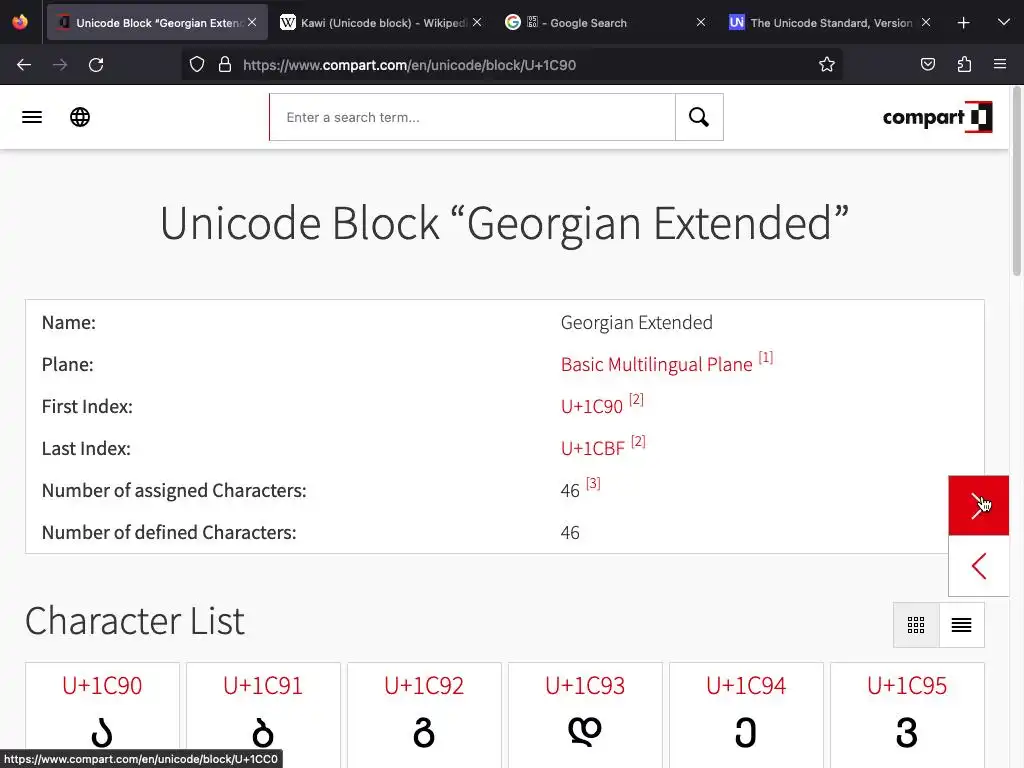The width and height of the screenshot is (1024, 768).
Task: Reload the current page
Action: pyautogui.click(x=96, y=65)
